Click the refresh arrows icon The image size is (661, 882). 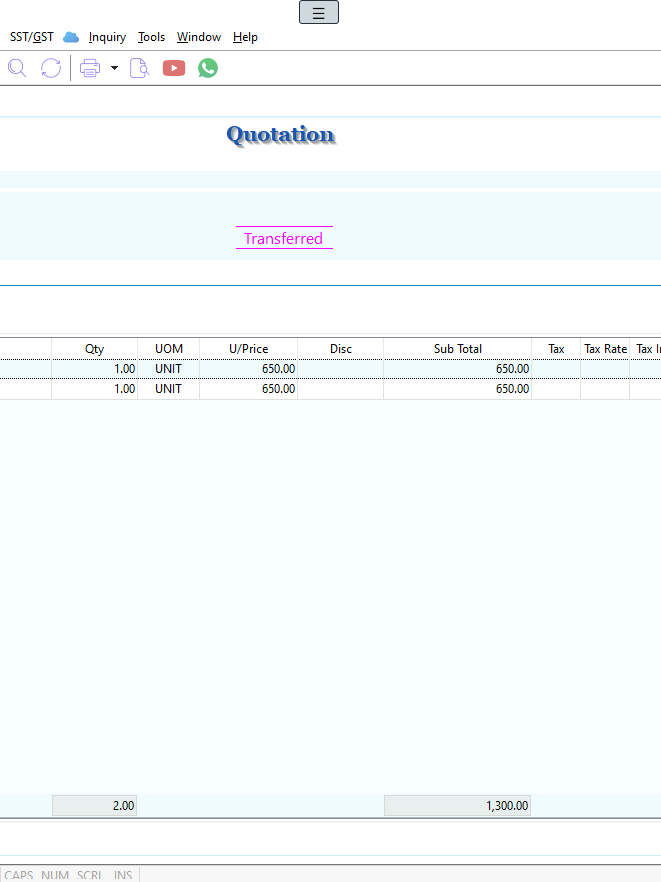click(x=51, y=68)
